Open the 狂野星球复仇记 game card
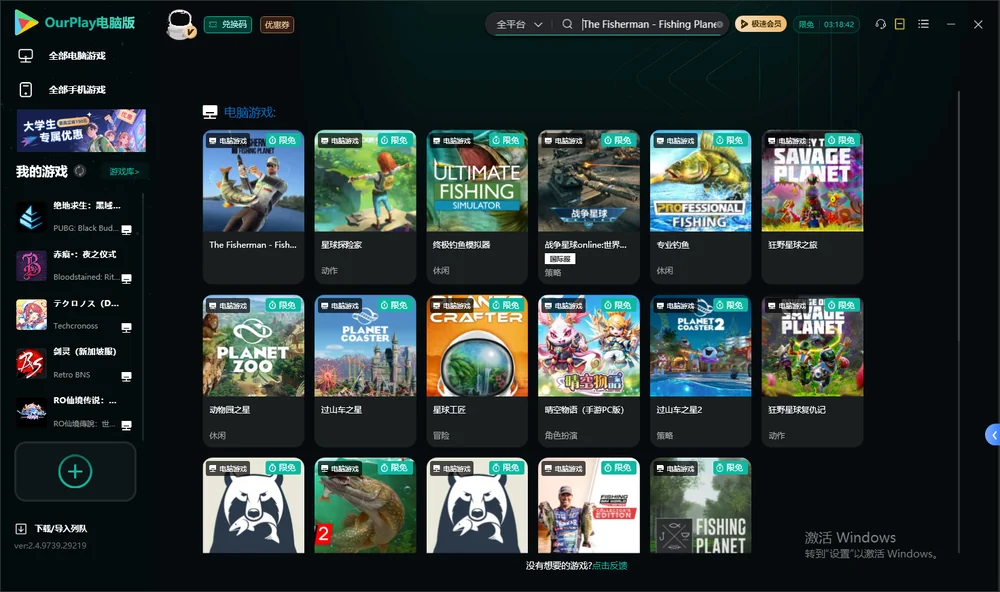This screenshot has width=1000, height=592. [x=812, y=371]
